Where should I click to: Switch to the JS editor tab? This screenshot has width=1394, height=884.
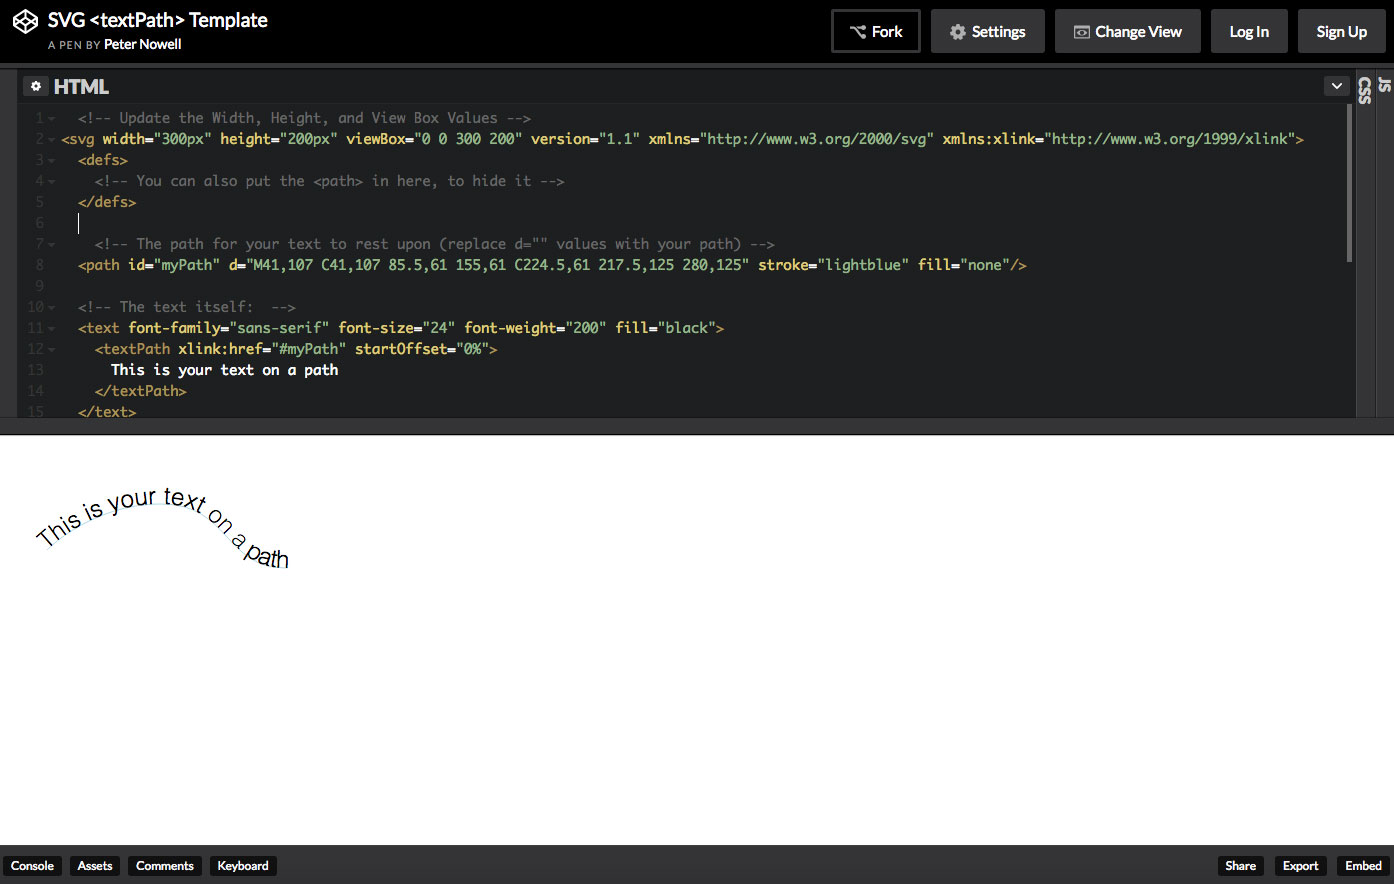coord(1384,85)
